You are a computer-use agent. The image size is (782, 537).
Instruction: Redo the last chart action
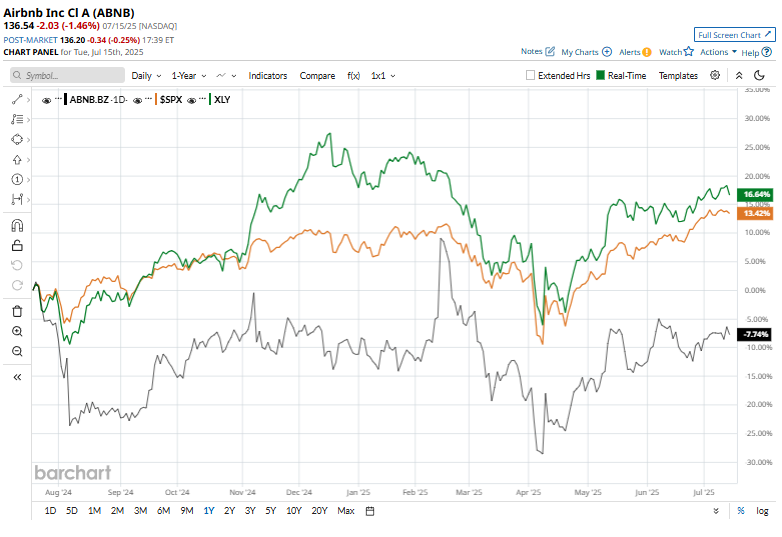coord(17,285)
